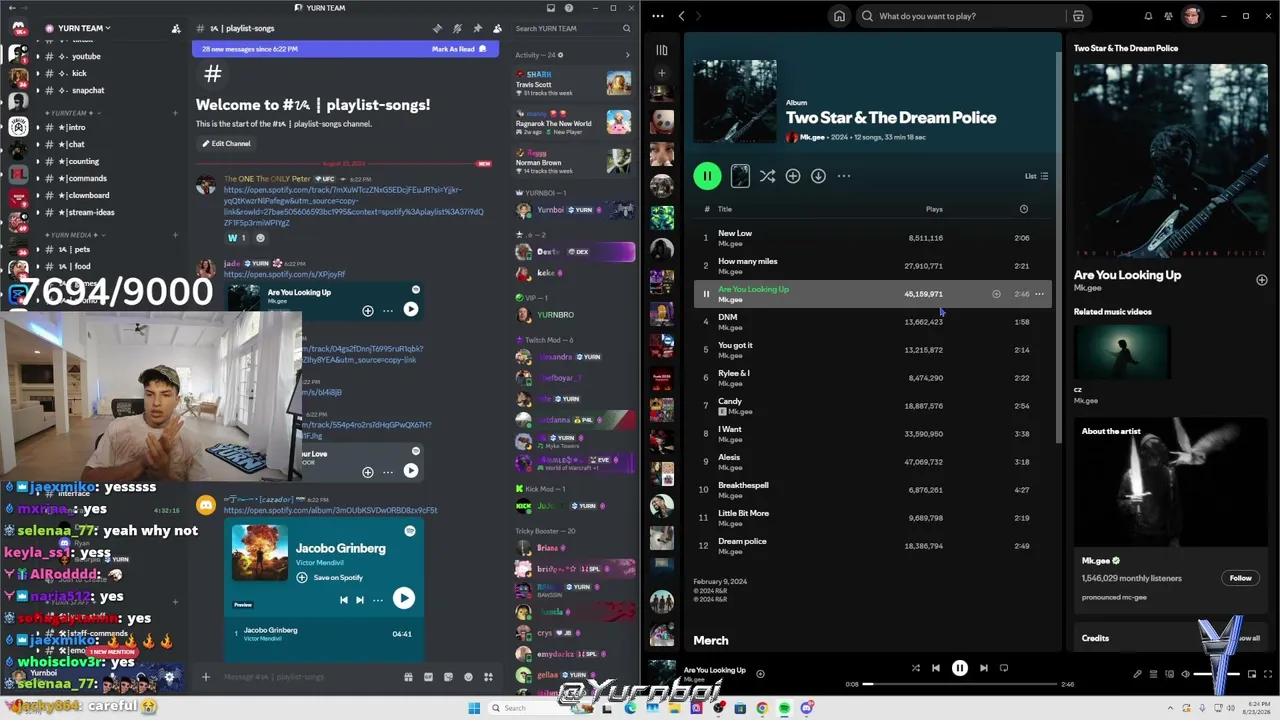Open album more options ellipsis in Spotify
The image size is (1280, 720).
pos(844,176)
